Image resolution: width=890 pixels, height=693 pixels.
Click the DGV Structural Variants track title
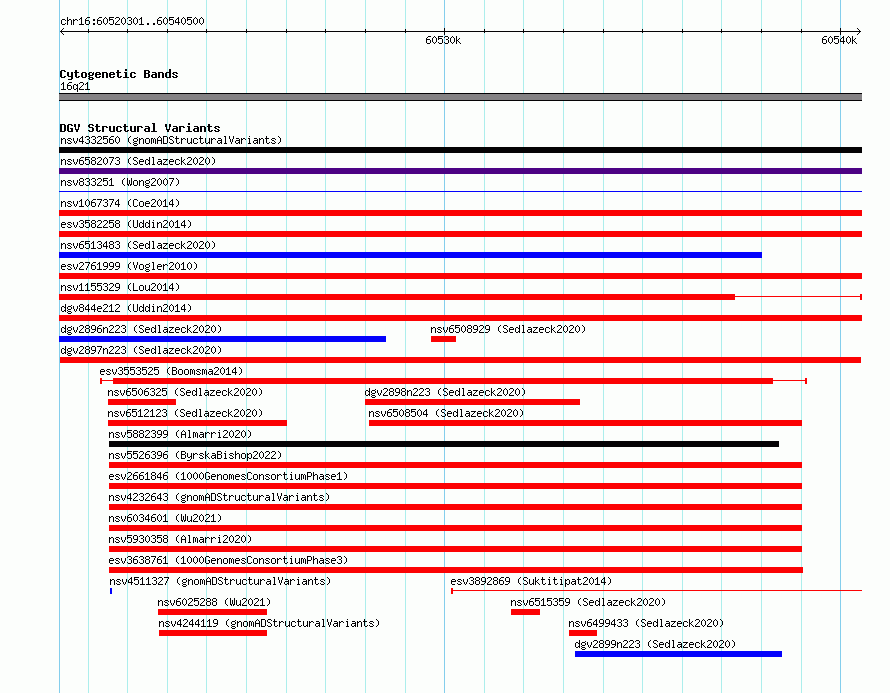click(x=140, y=128)
